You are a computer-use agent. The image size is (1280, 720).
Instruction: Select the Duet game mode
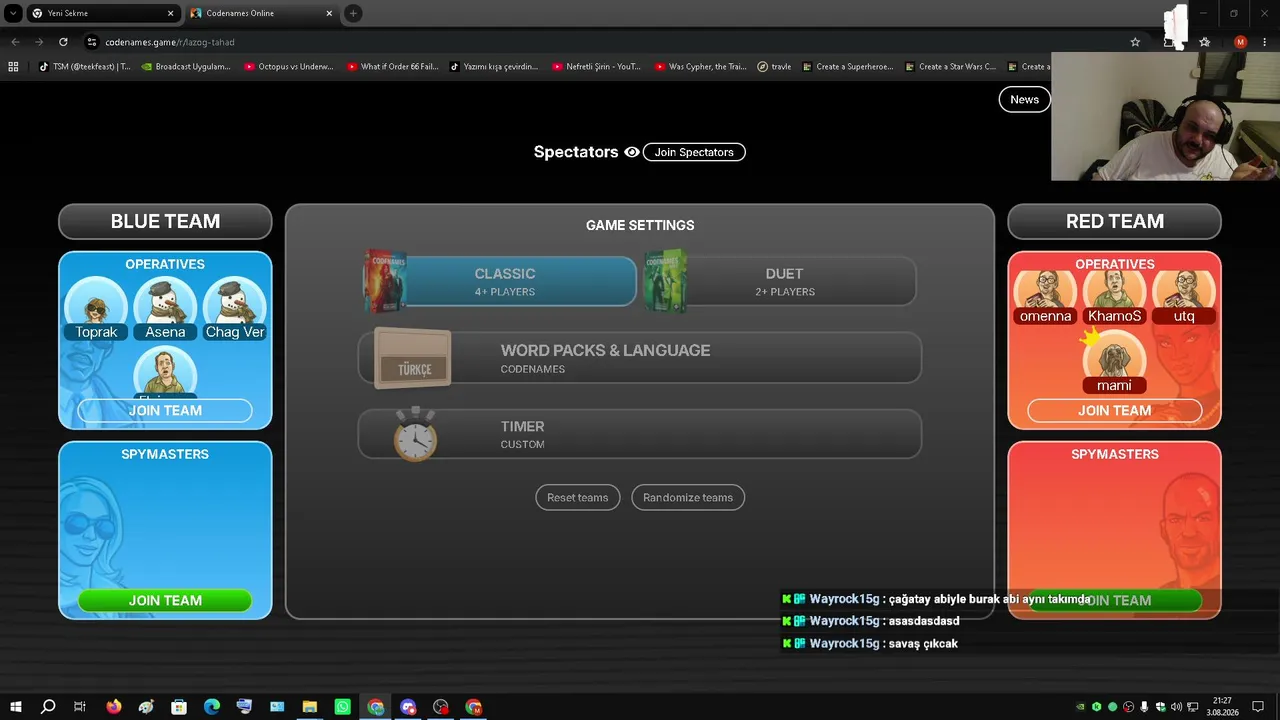(784, 281)
